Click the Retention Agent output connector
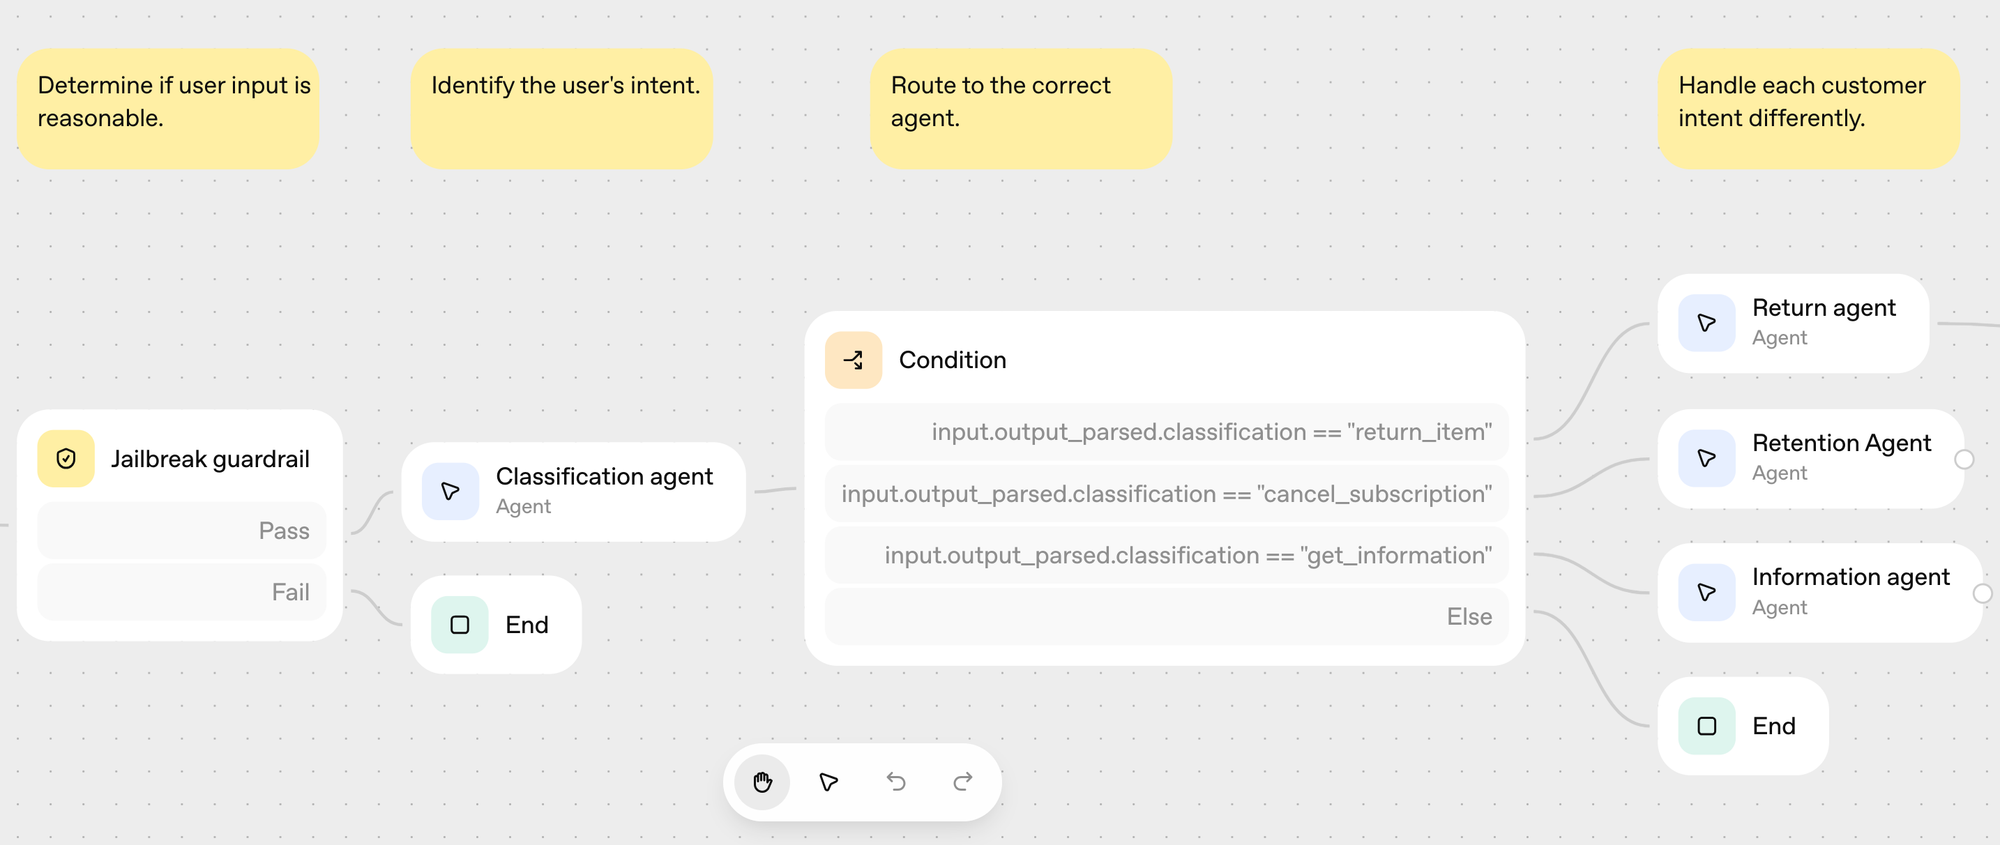Image resolution: width=2000 pixels, height=845 pixels. coord(1964,459)
